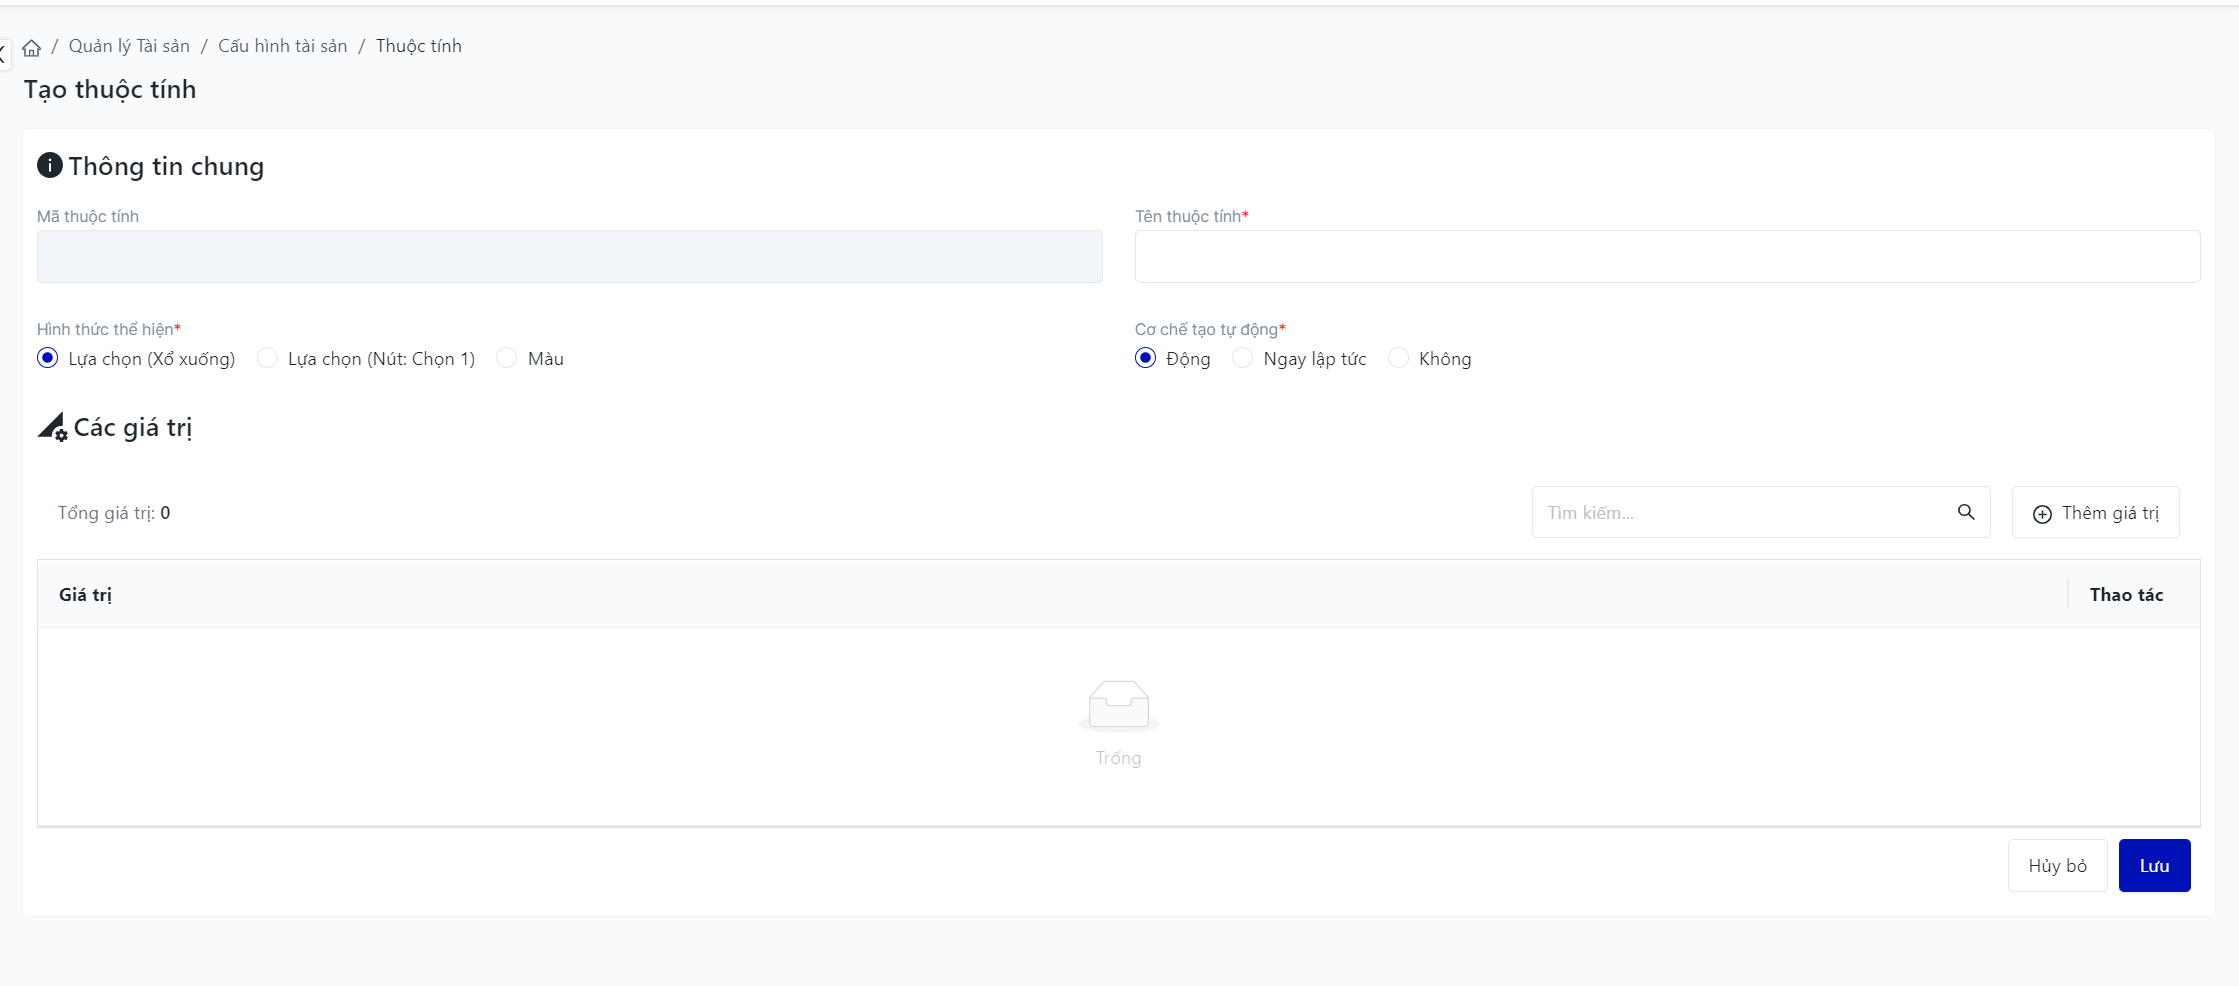Viewport: 2239px width, 986px height.
Task: Select the Động auto-create radio
Action: point(1146,358)
